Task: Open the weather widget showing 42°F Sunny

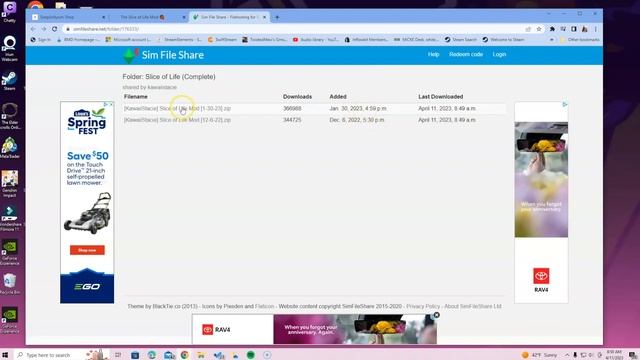Action: (539, 355)
